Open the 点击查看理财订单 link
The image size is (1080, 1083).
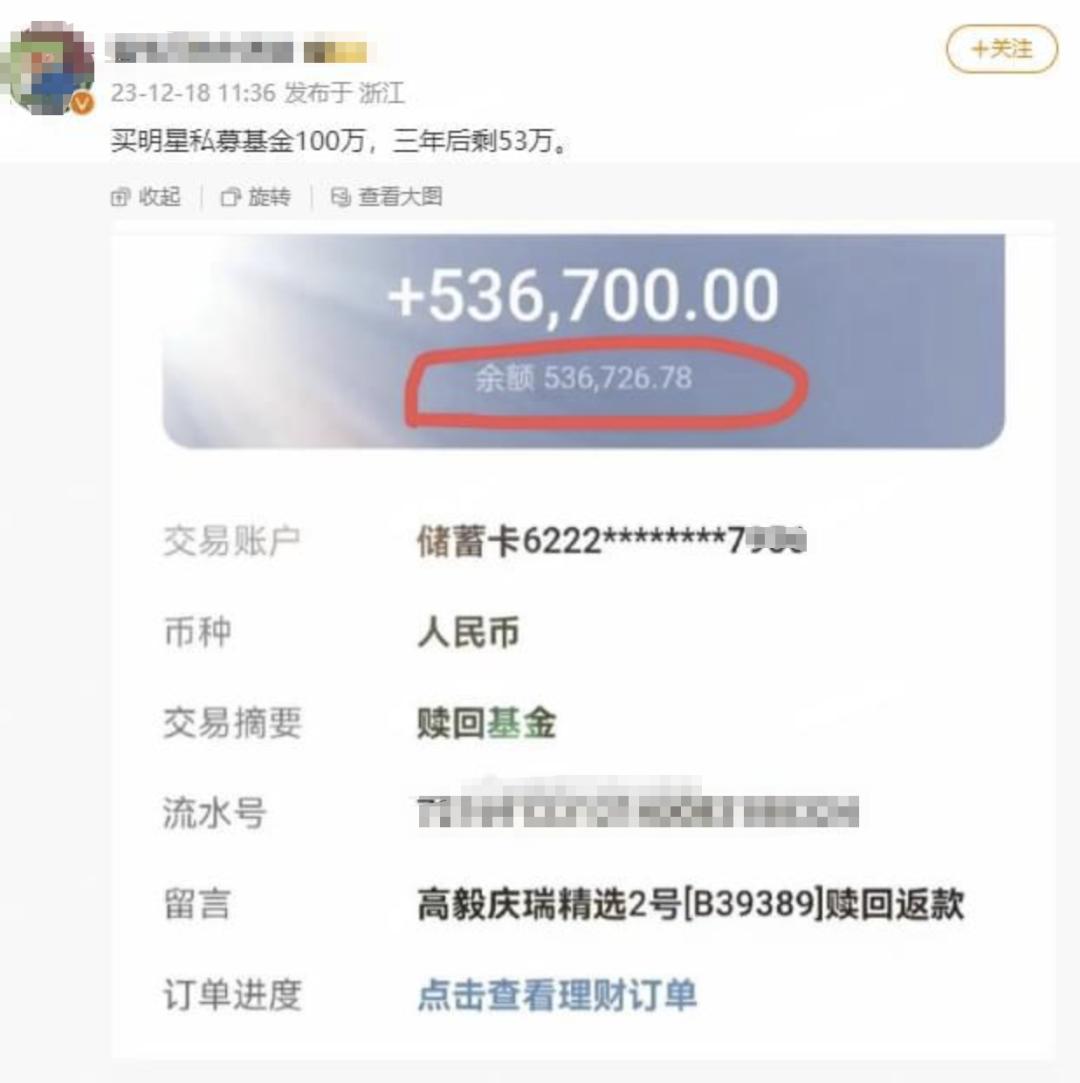pyautogui.click(x=557, y=995)
